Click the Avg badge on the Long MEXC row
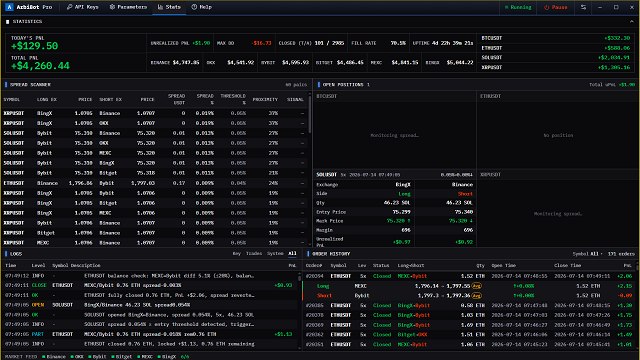 pyautogui.click(x=476, y=286)
